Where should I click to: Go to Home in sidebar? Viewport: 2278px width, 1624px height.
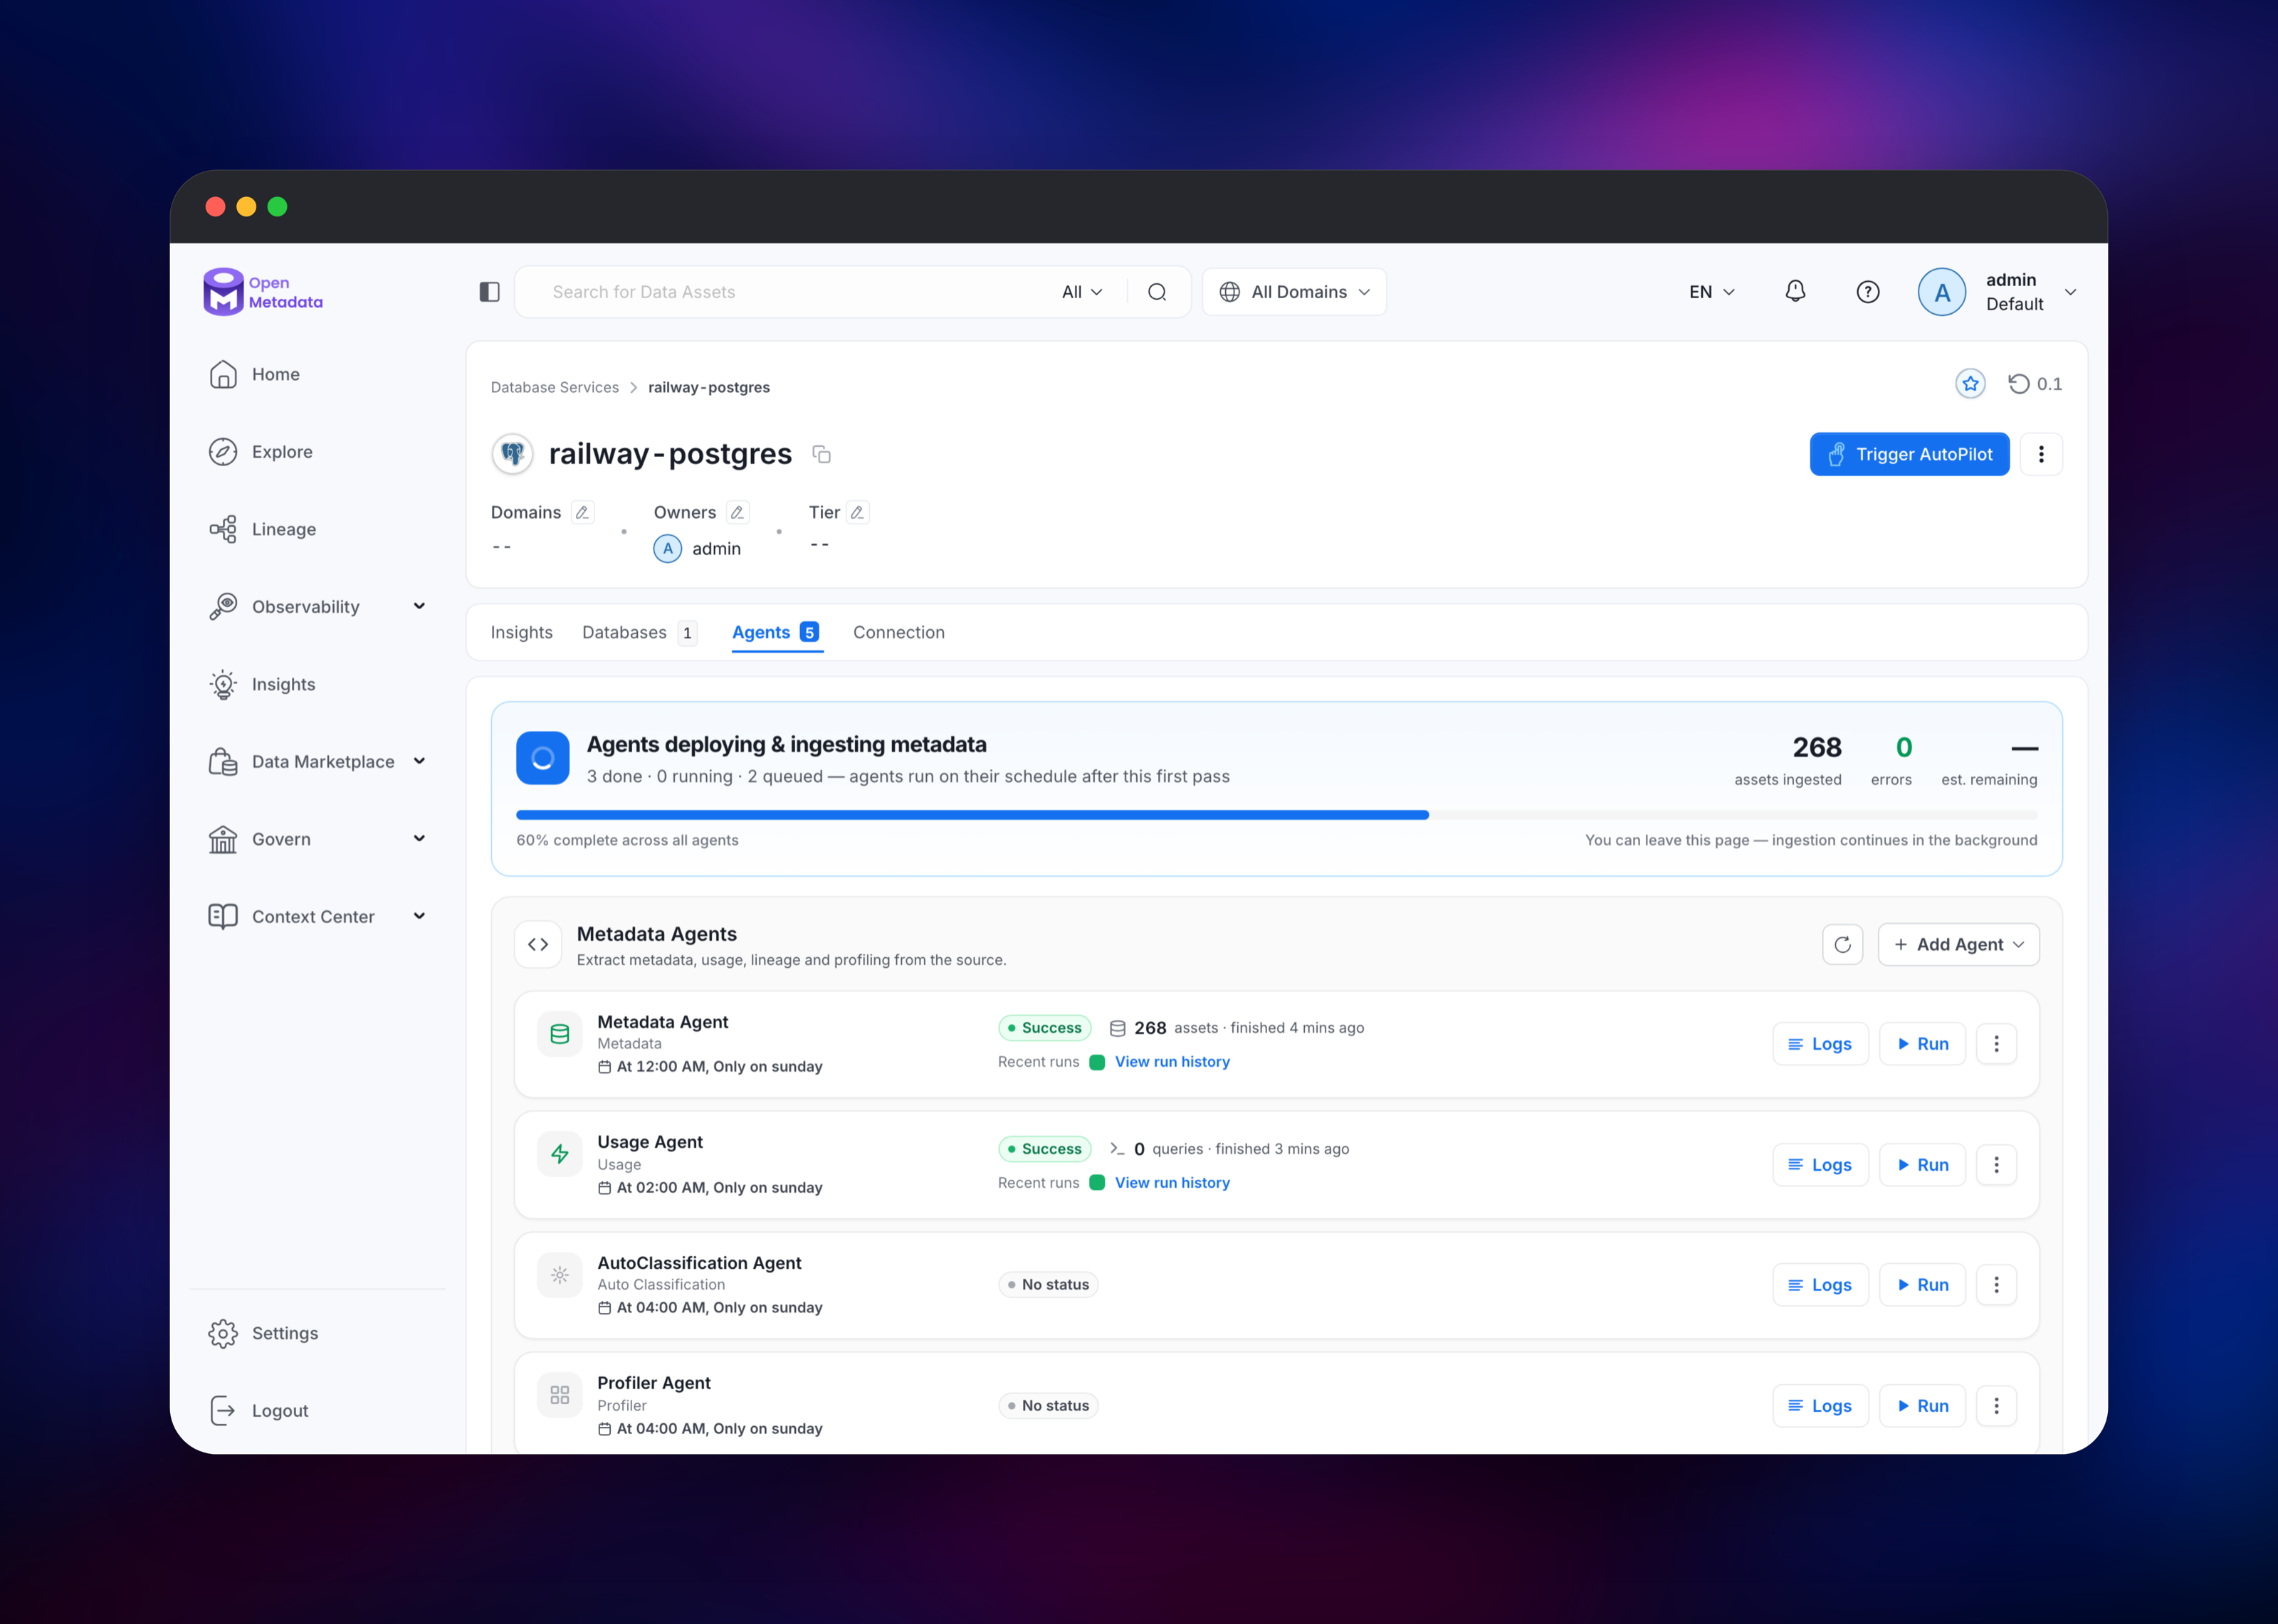pyautogui.click(x=254, y=374)
